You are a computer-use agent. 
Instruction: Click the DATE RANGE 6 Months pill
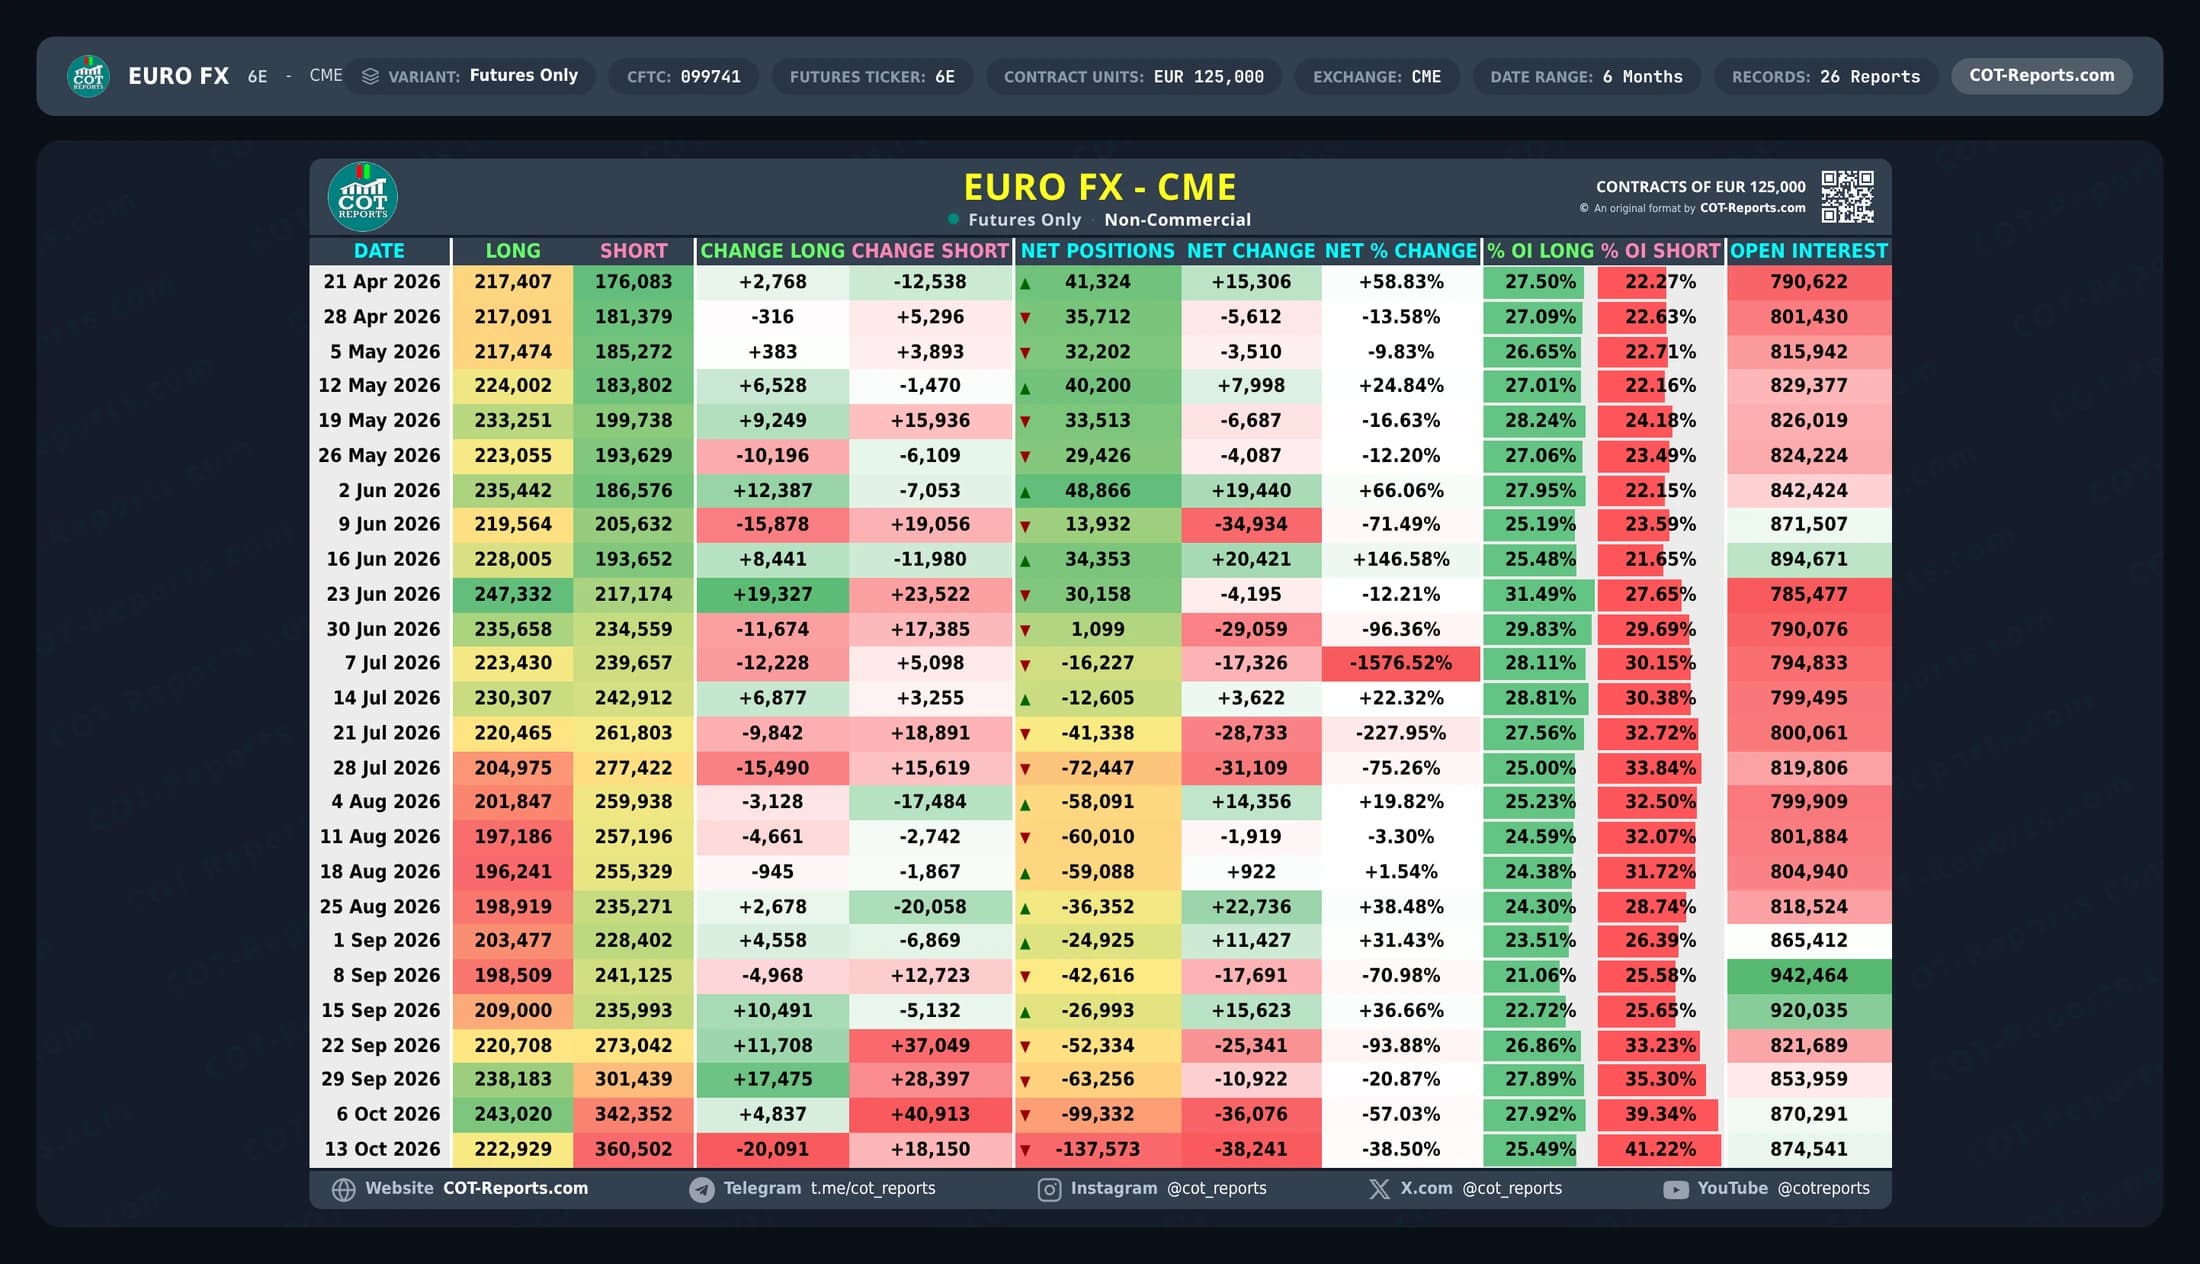[x=1586, y=76]
